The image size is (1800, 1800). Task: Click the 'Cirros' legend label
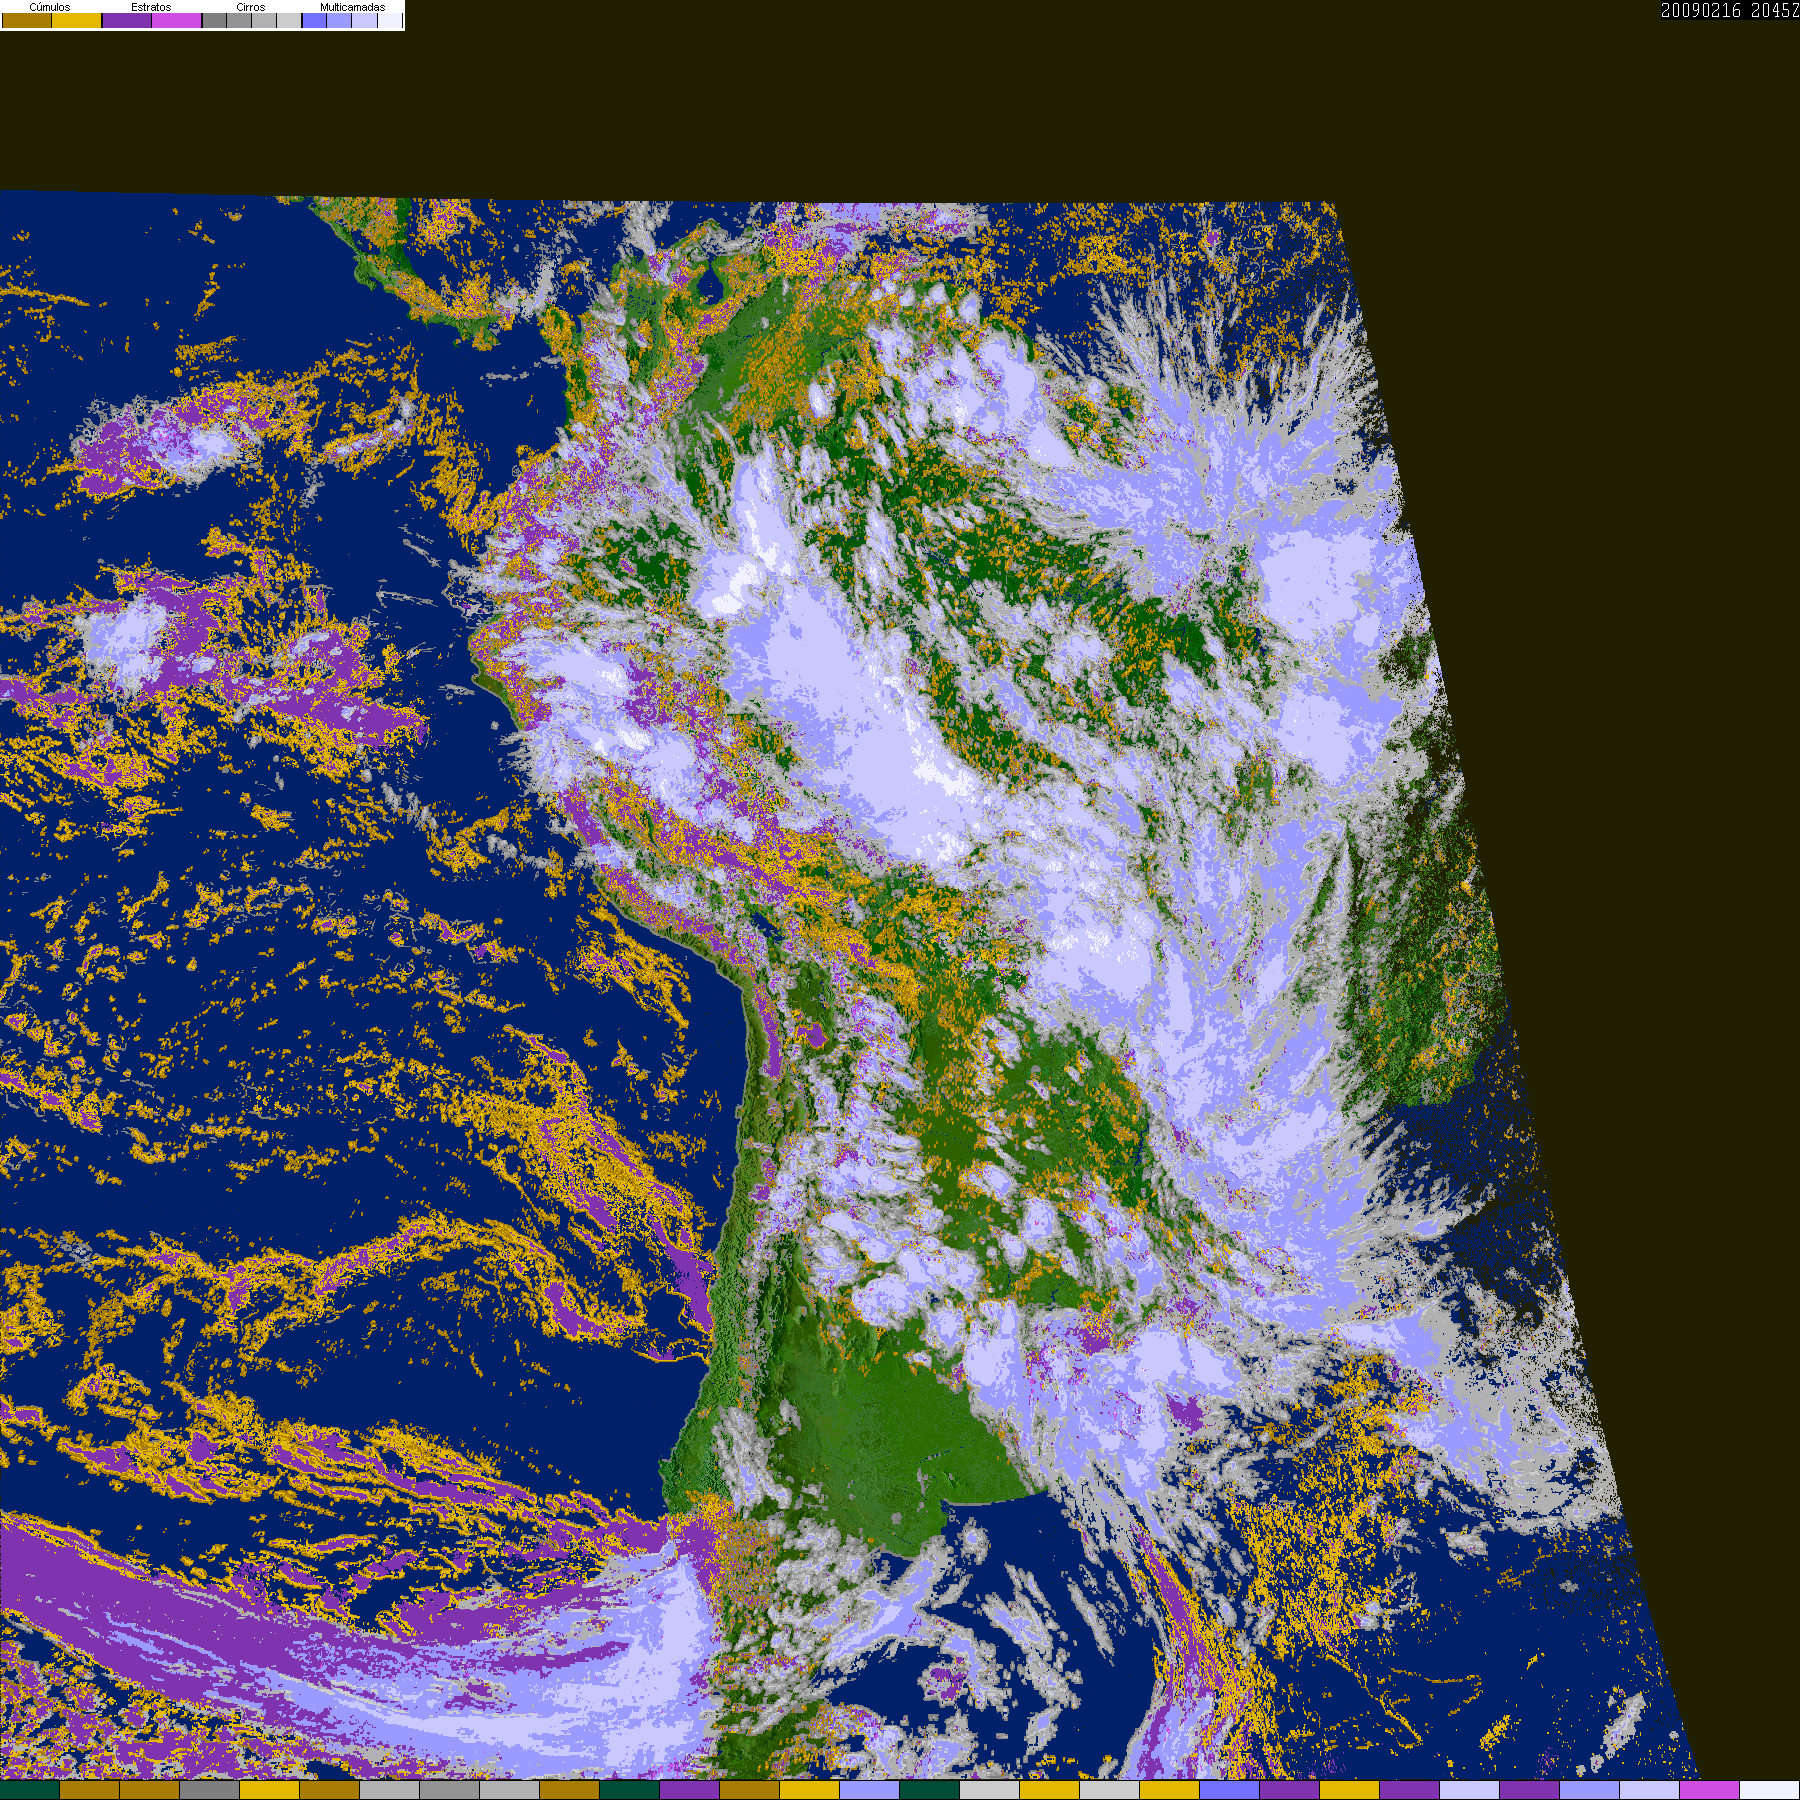251,7
